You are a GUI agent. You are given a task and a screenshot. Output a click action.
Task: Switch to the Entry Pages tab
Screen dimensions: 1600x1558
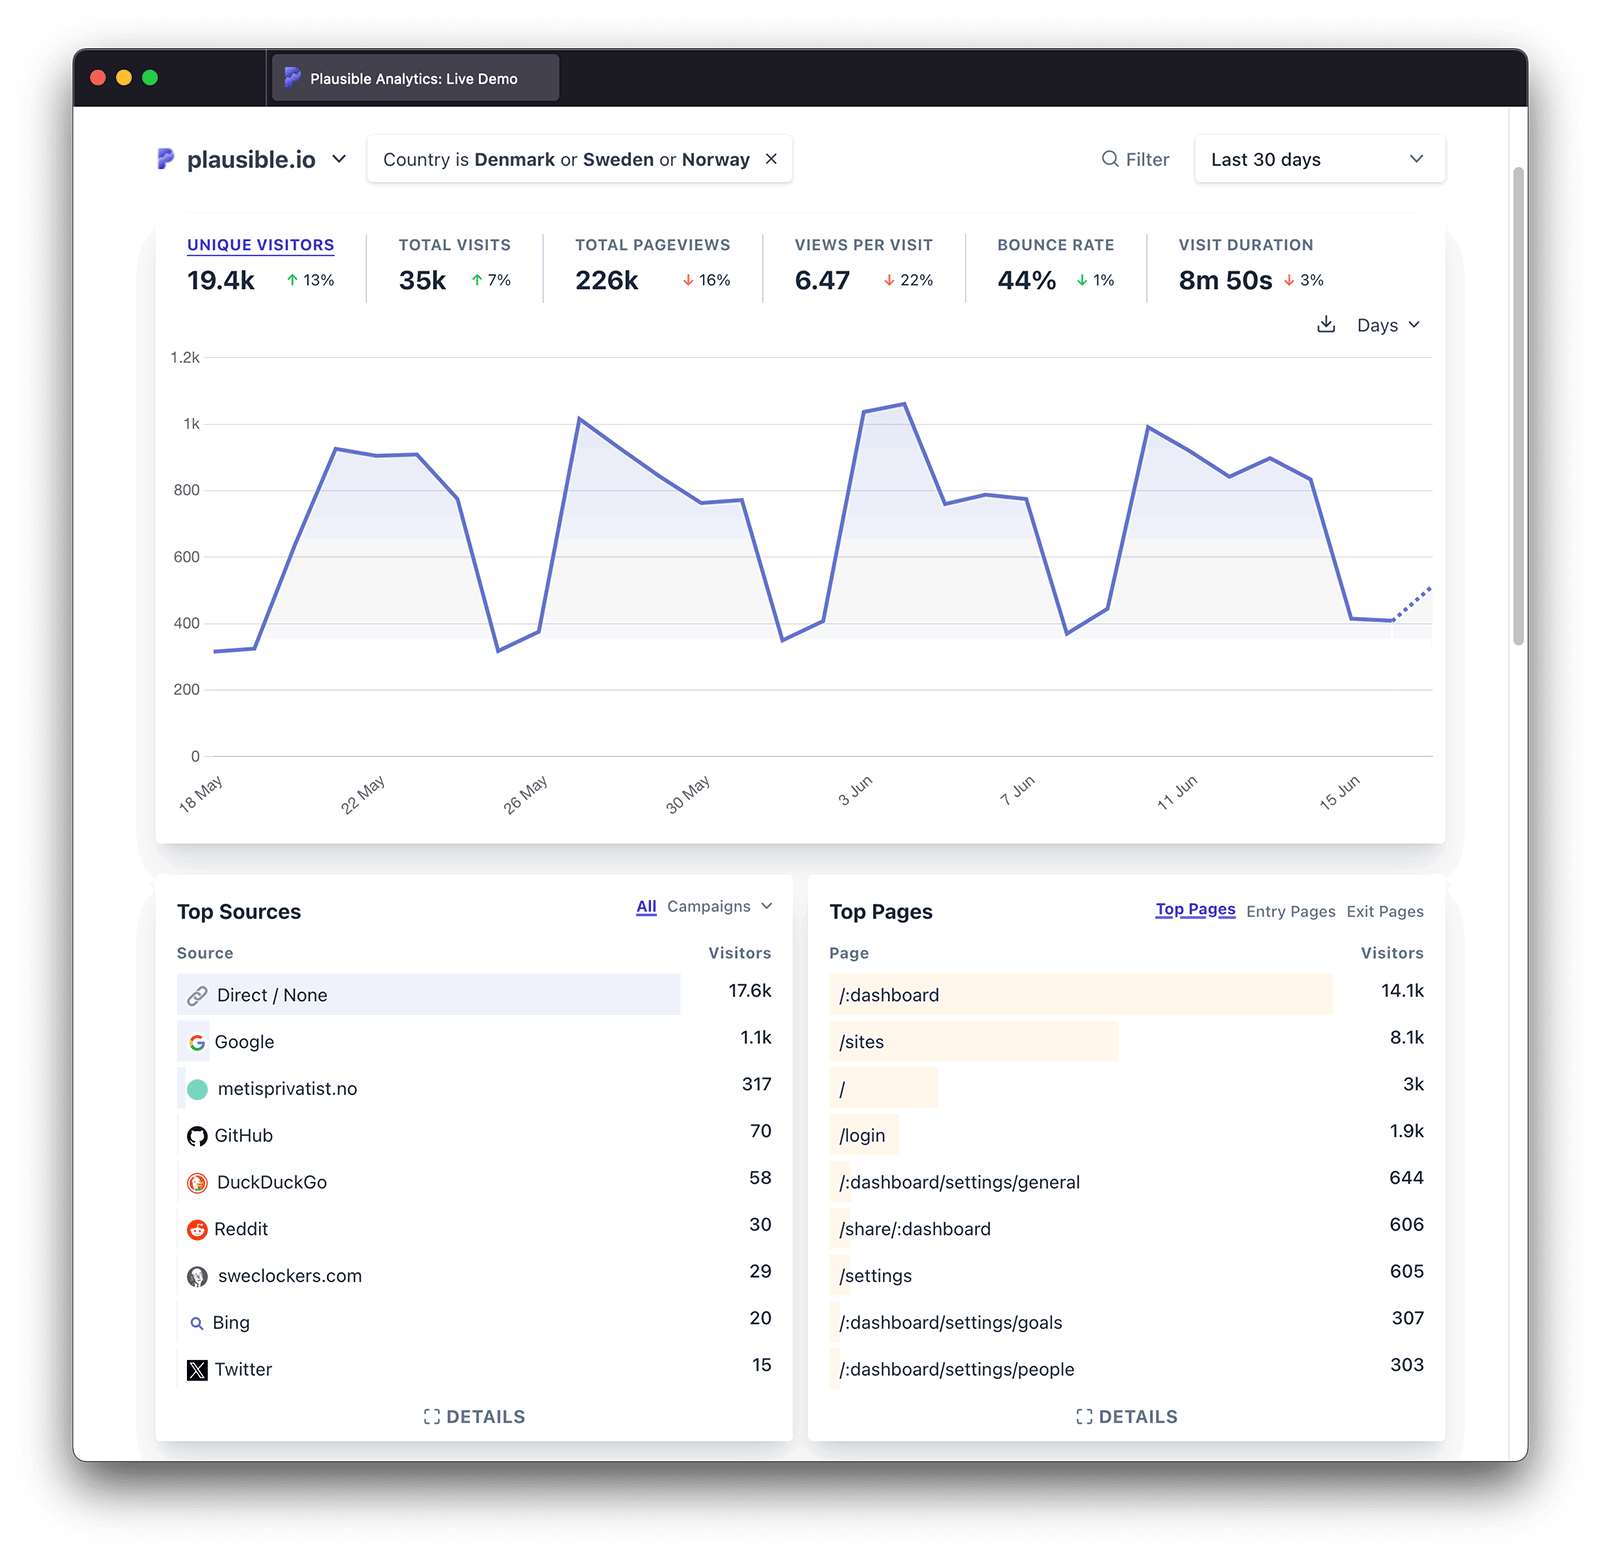tap(1290, 911)
